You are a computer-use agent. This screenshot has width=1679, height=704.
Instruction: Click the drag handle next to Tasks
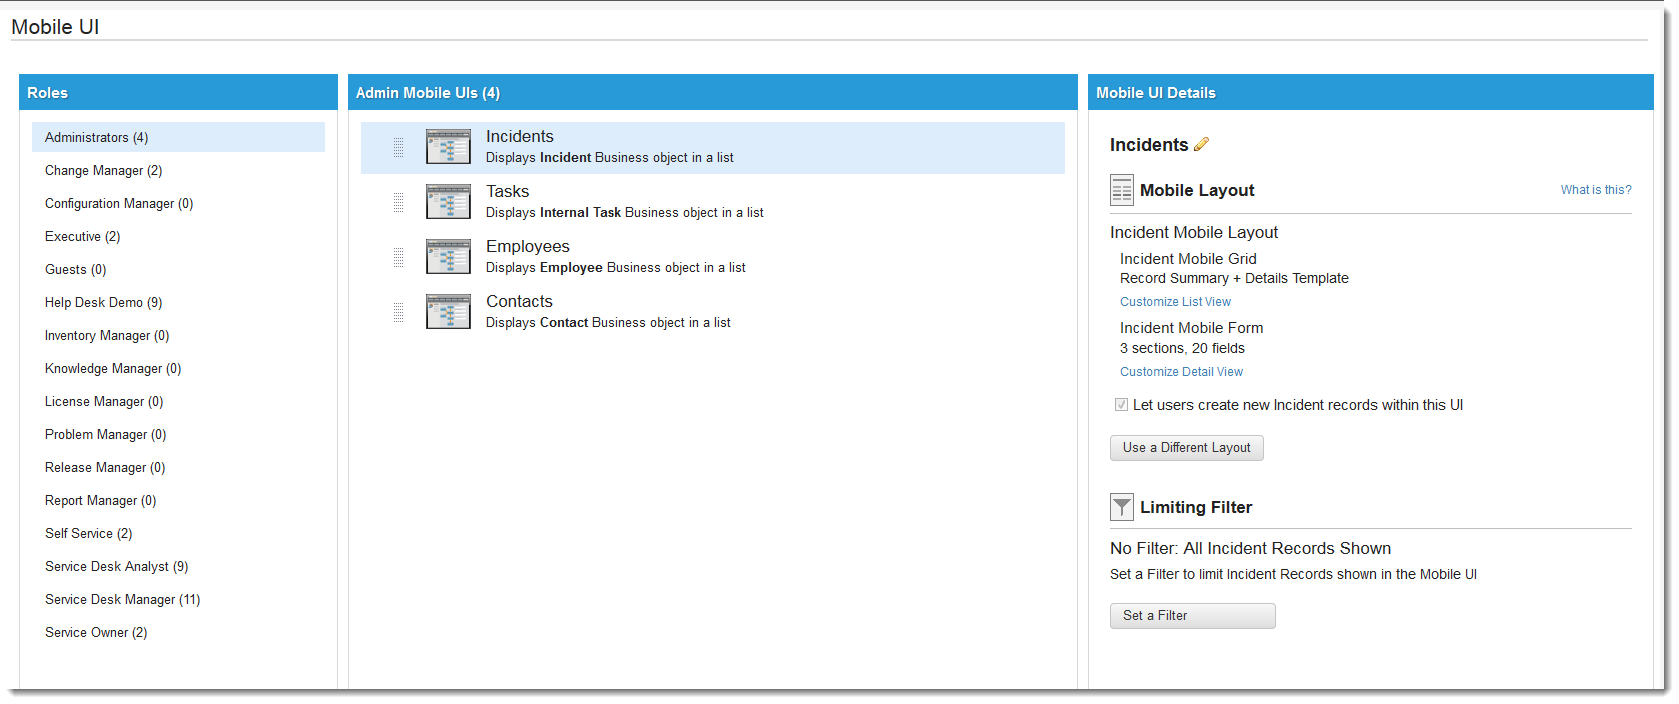click(398, 202)
